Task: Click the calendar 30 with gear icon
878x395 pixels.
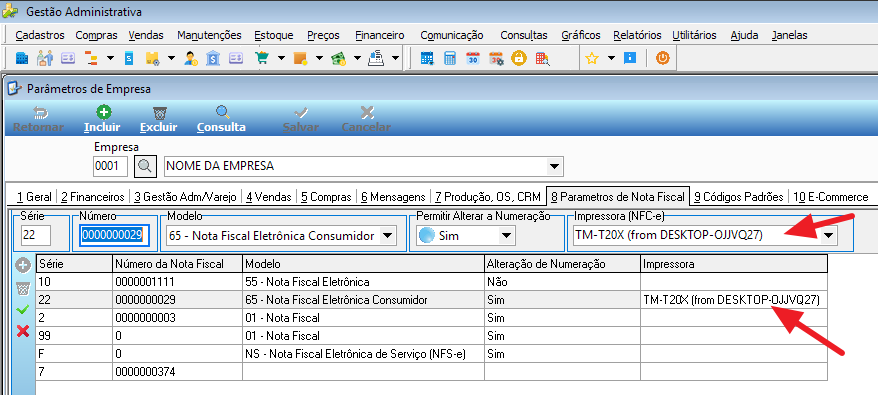Action: 496,58
